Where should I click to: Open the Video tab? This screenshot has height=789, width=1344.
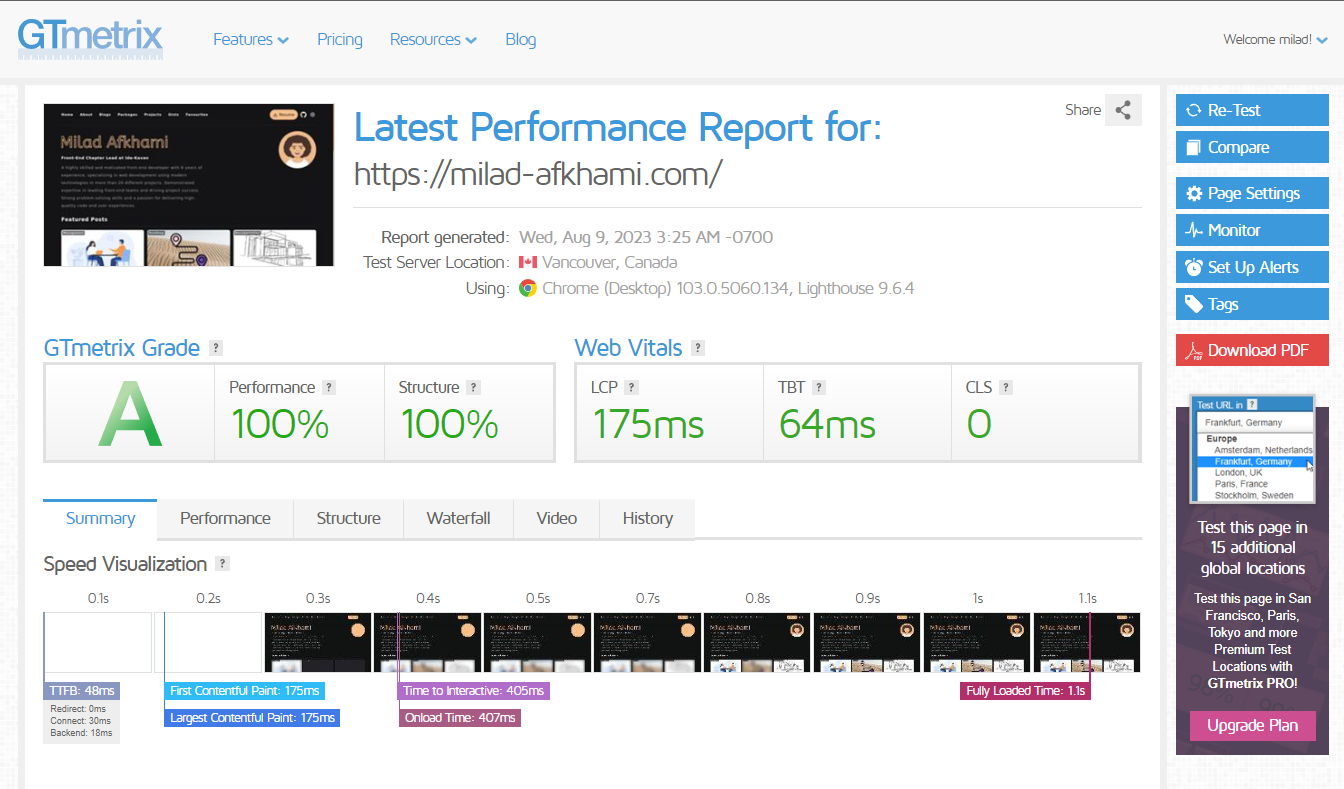click(556, 518)
